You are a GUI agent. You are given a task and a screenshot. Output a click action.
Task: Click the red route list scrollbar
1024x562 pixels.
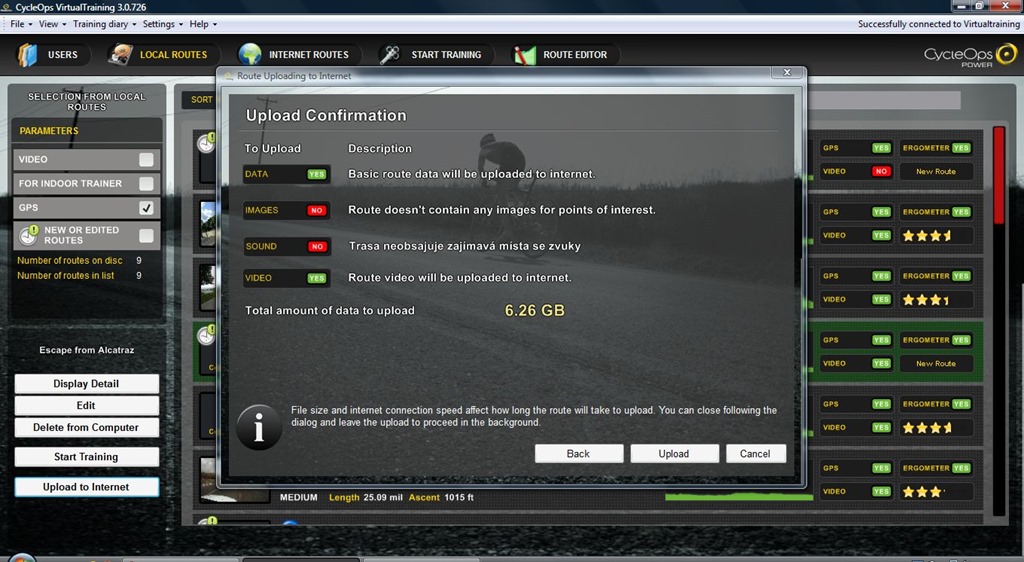pos(999,175)
